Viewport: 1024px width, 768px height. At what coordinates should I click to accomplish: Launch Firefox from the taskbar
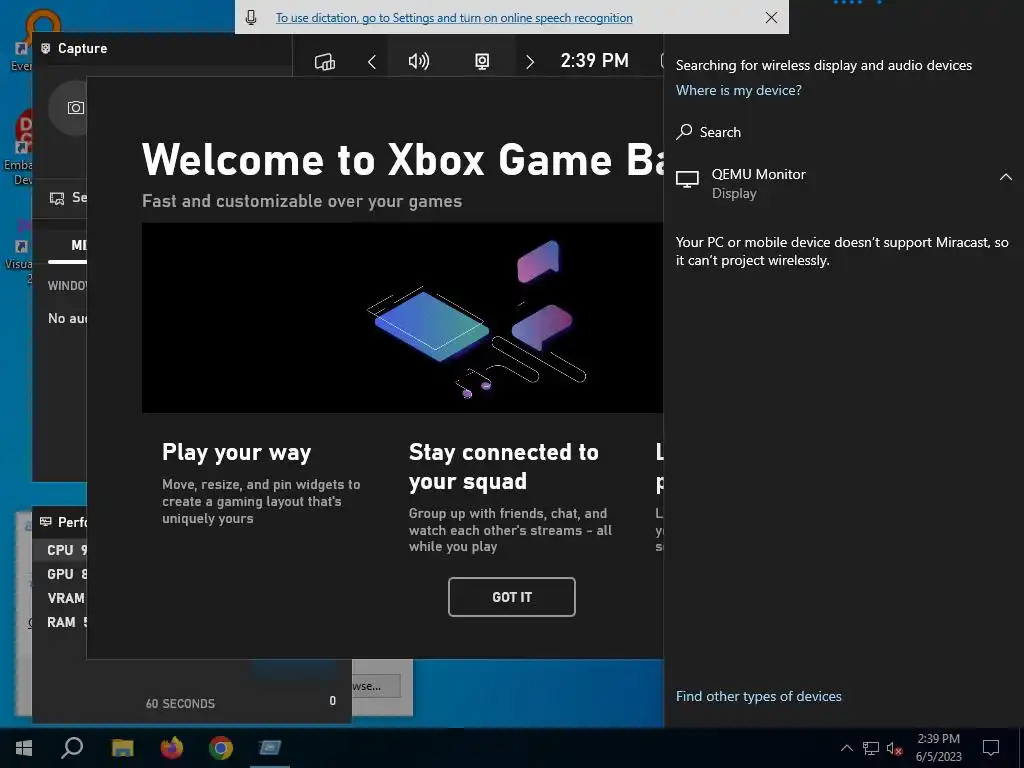(x=172, y=748)
